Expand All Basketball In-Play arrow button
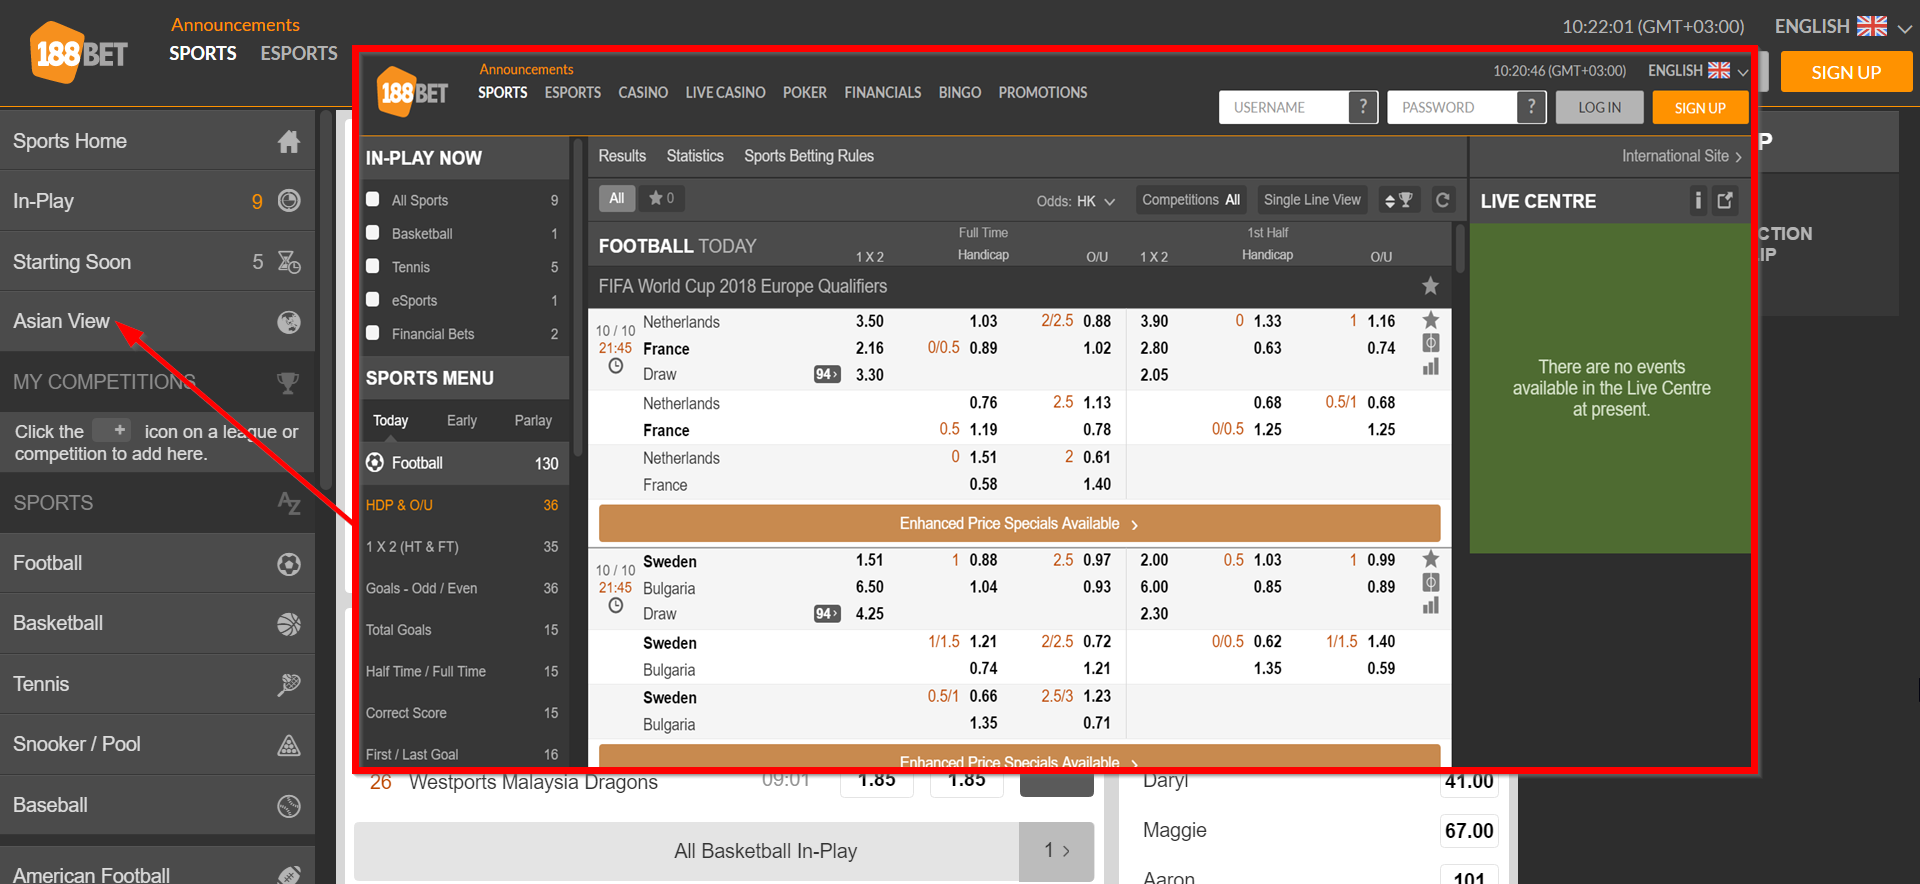The width and height of the screenshot is (1920, 884). [1057, 851]
